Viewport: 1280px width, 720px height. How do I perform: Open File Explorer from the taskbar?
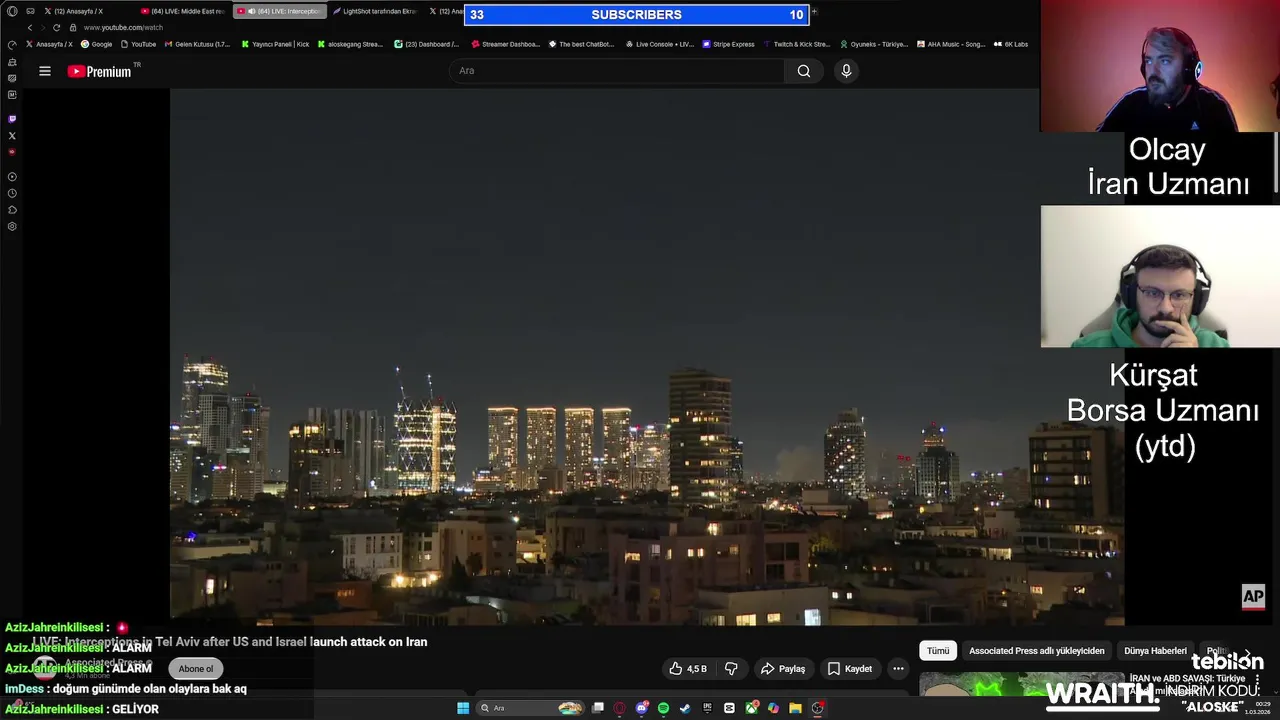[795, 708]
